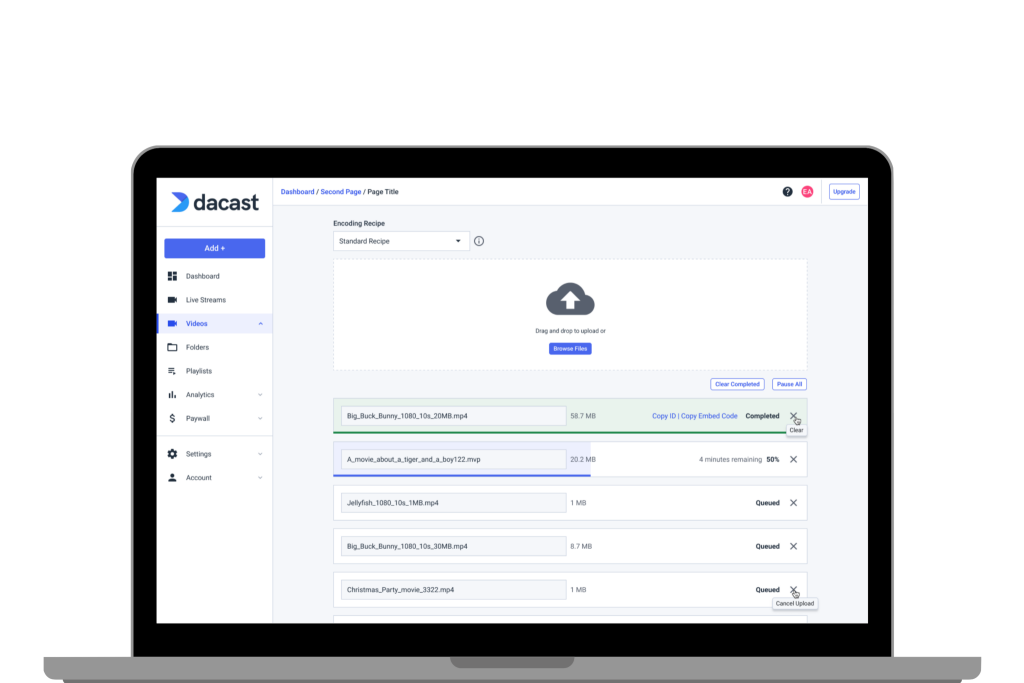
Task: Clear the completed Big_Buck_Bunny_1080_10s_20MB.mp4 upload
Action: click(793, 416)
